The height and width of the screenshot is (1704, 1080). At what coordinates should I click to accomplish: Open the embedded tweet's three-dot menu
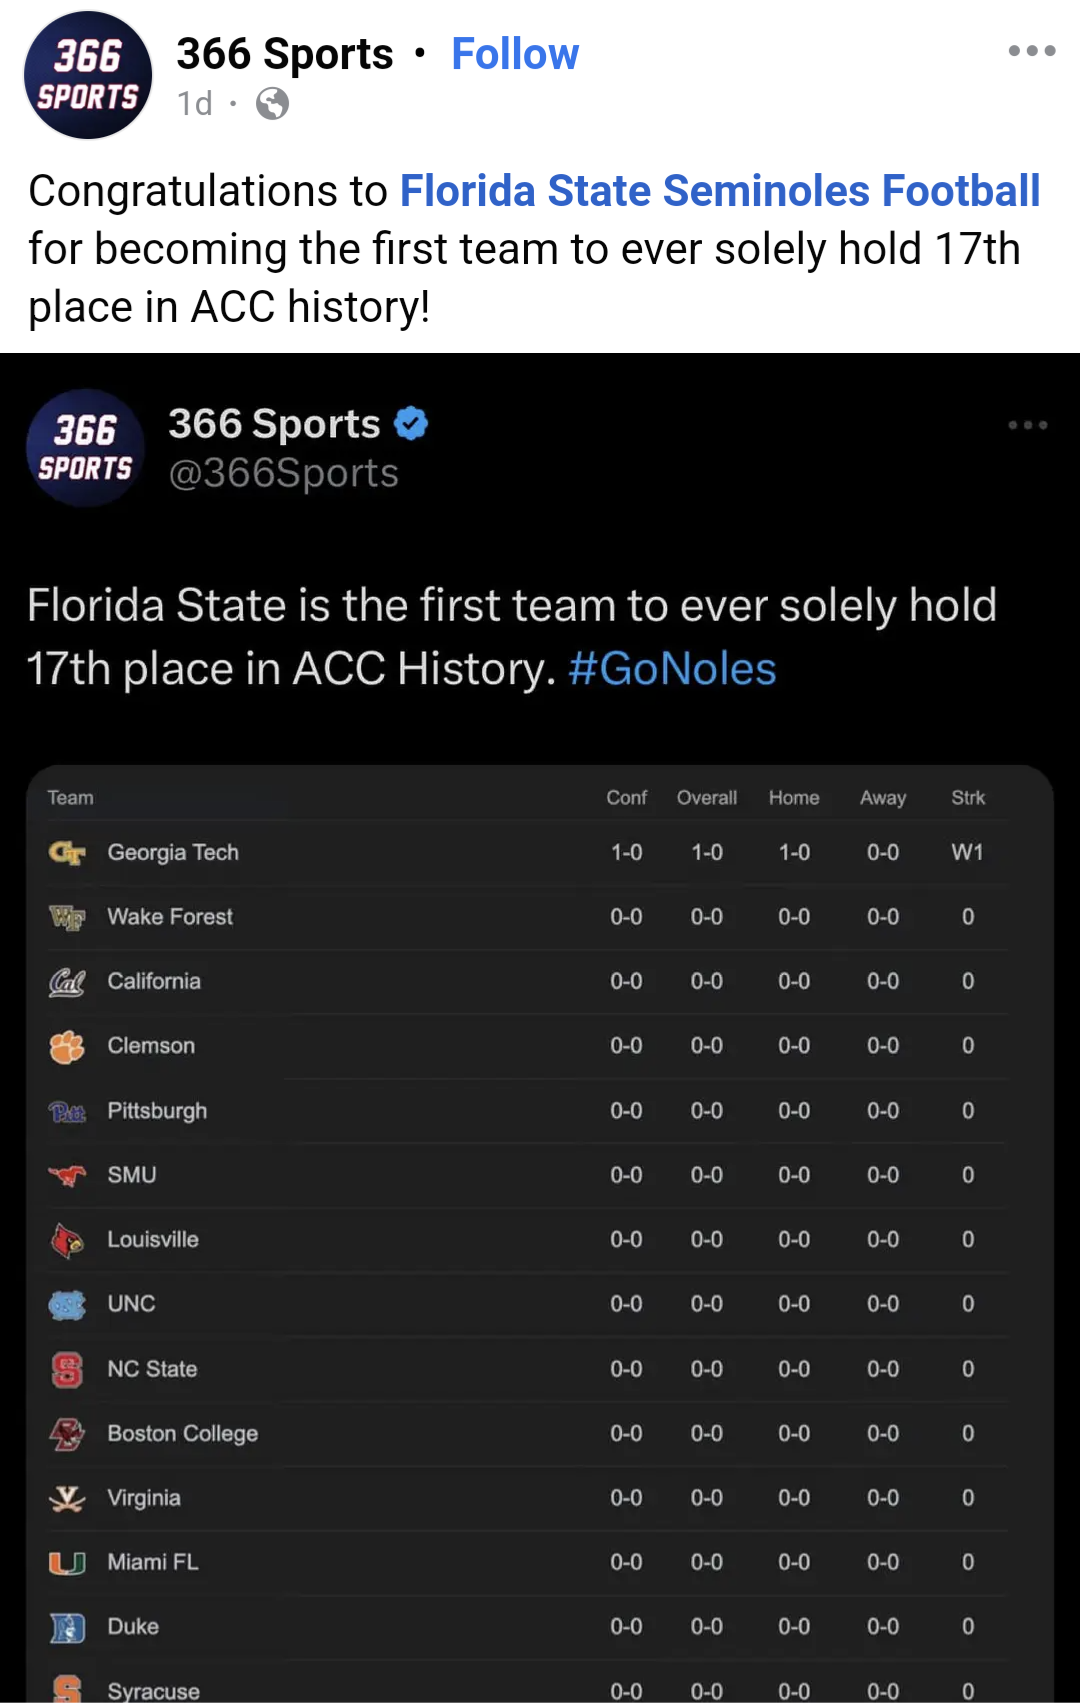pyautogui.click(x=1028, y=425)
